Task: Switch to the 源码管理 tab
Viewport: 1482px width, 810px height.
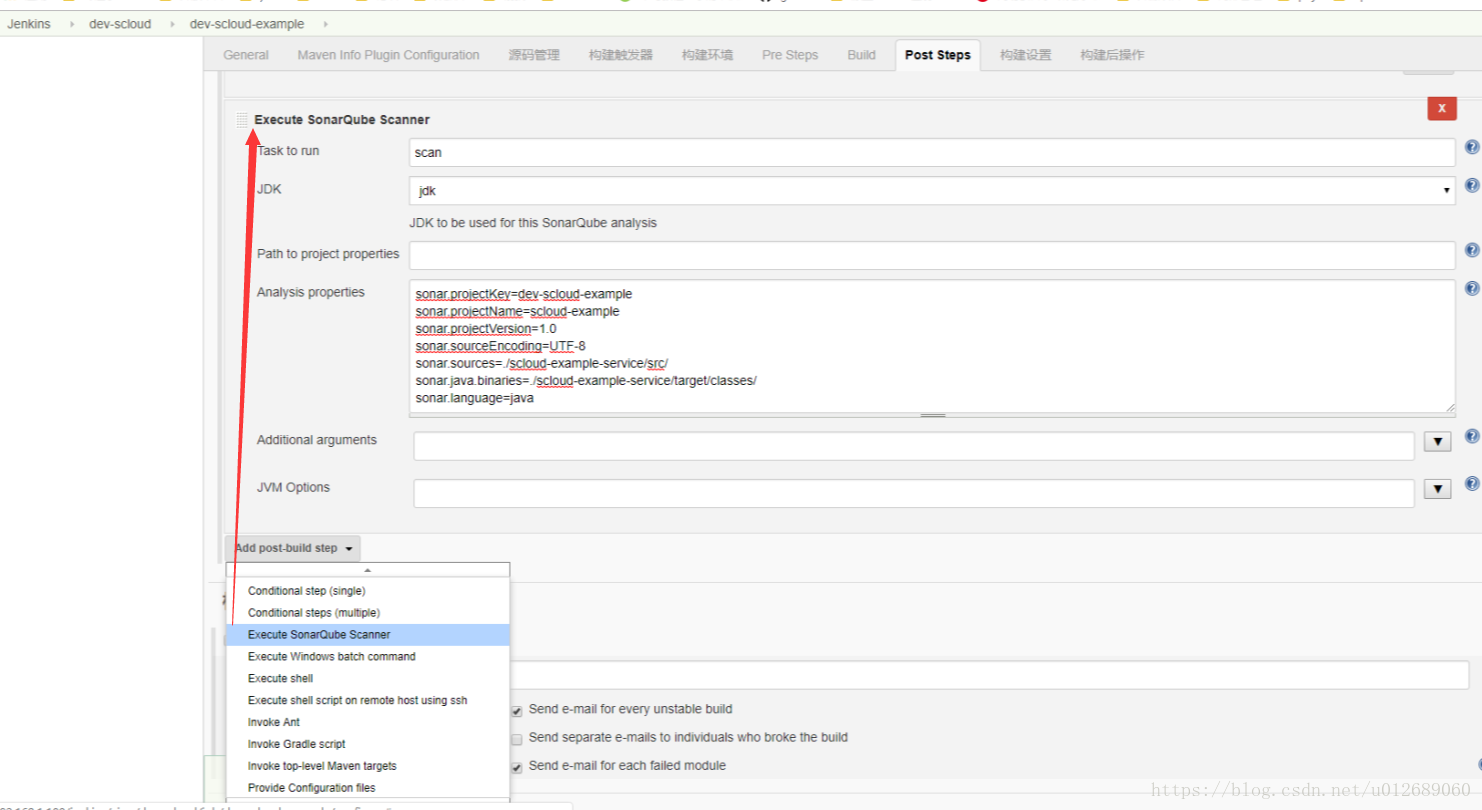Action: (x=534, y=55)
